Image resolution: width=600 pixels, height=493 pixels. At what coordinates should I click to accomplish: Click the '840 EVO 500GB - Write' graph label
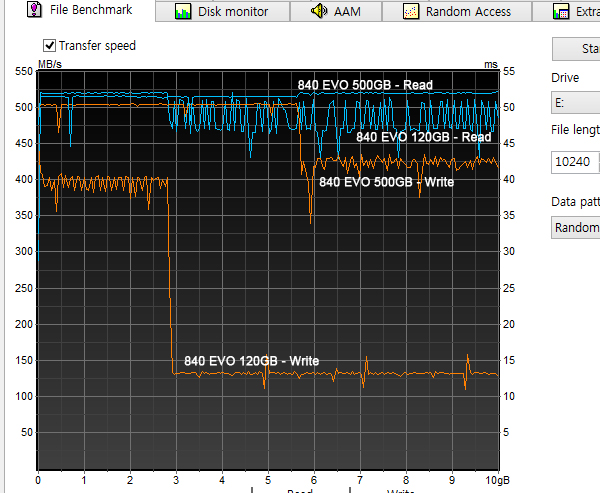(386, 182)
